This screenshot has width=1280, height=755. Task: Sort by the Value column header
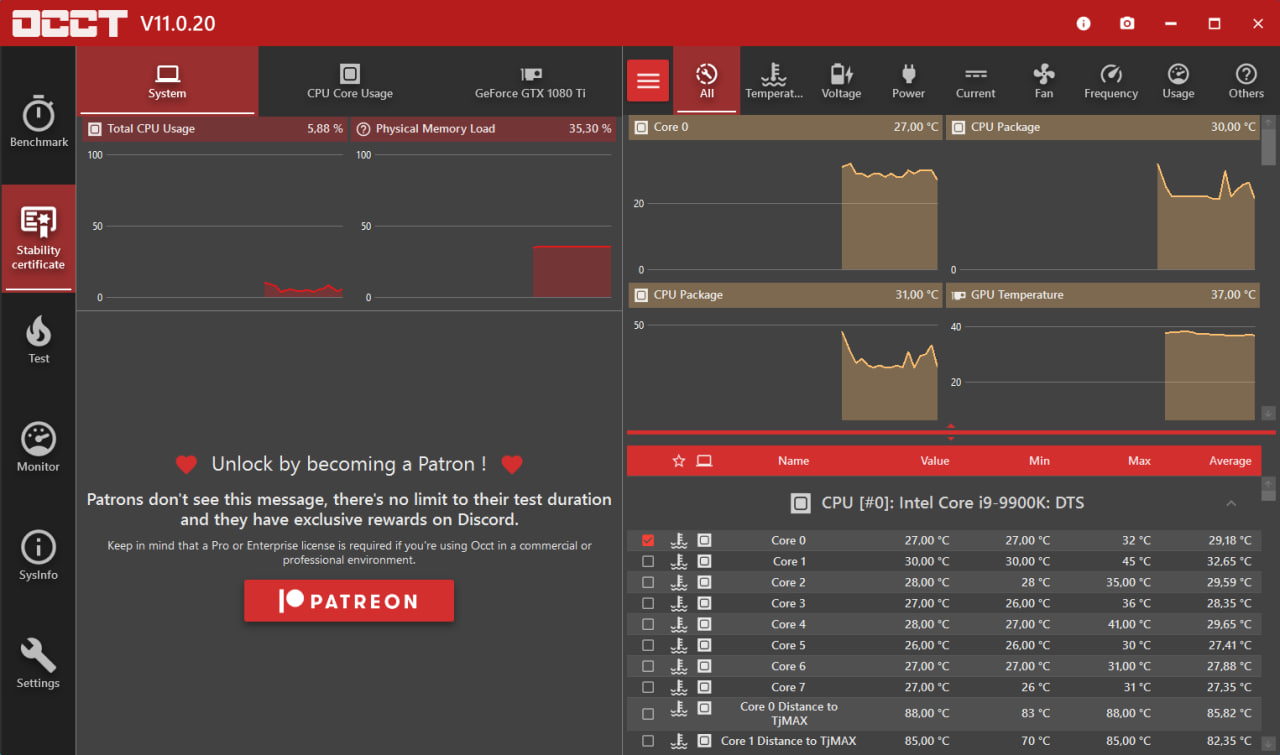coord(935,461)
